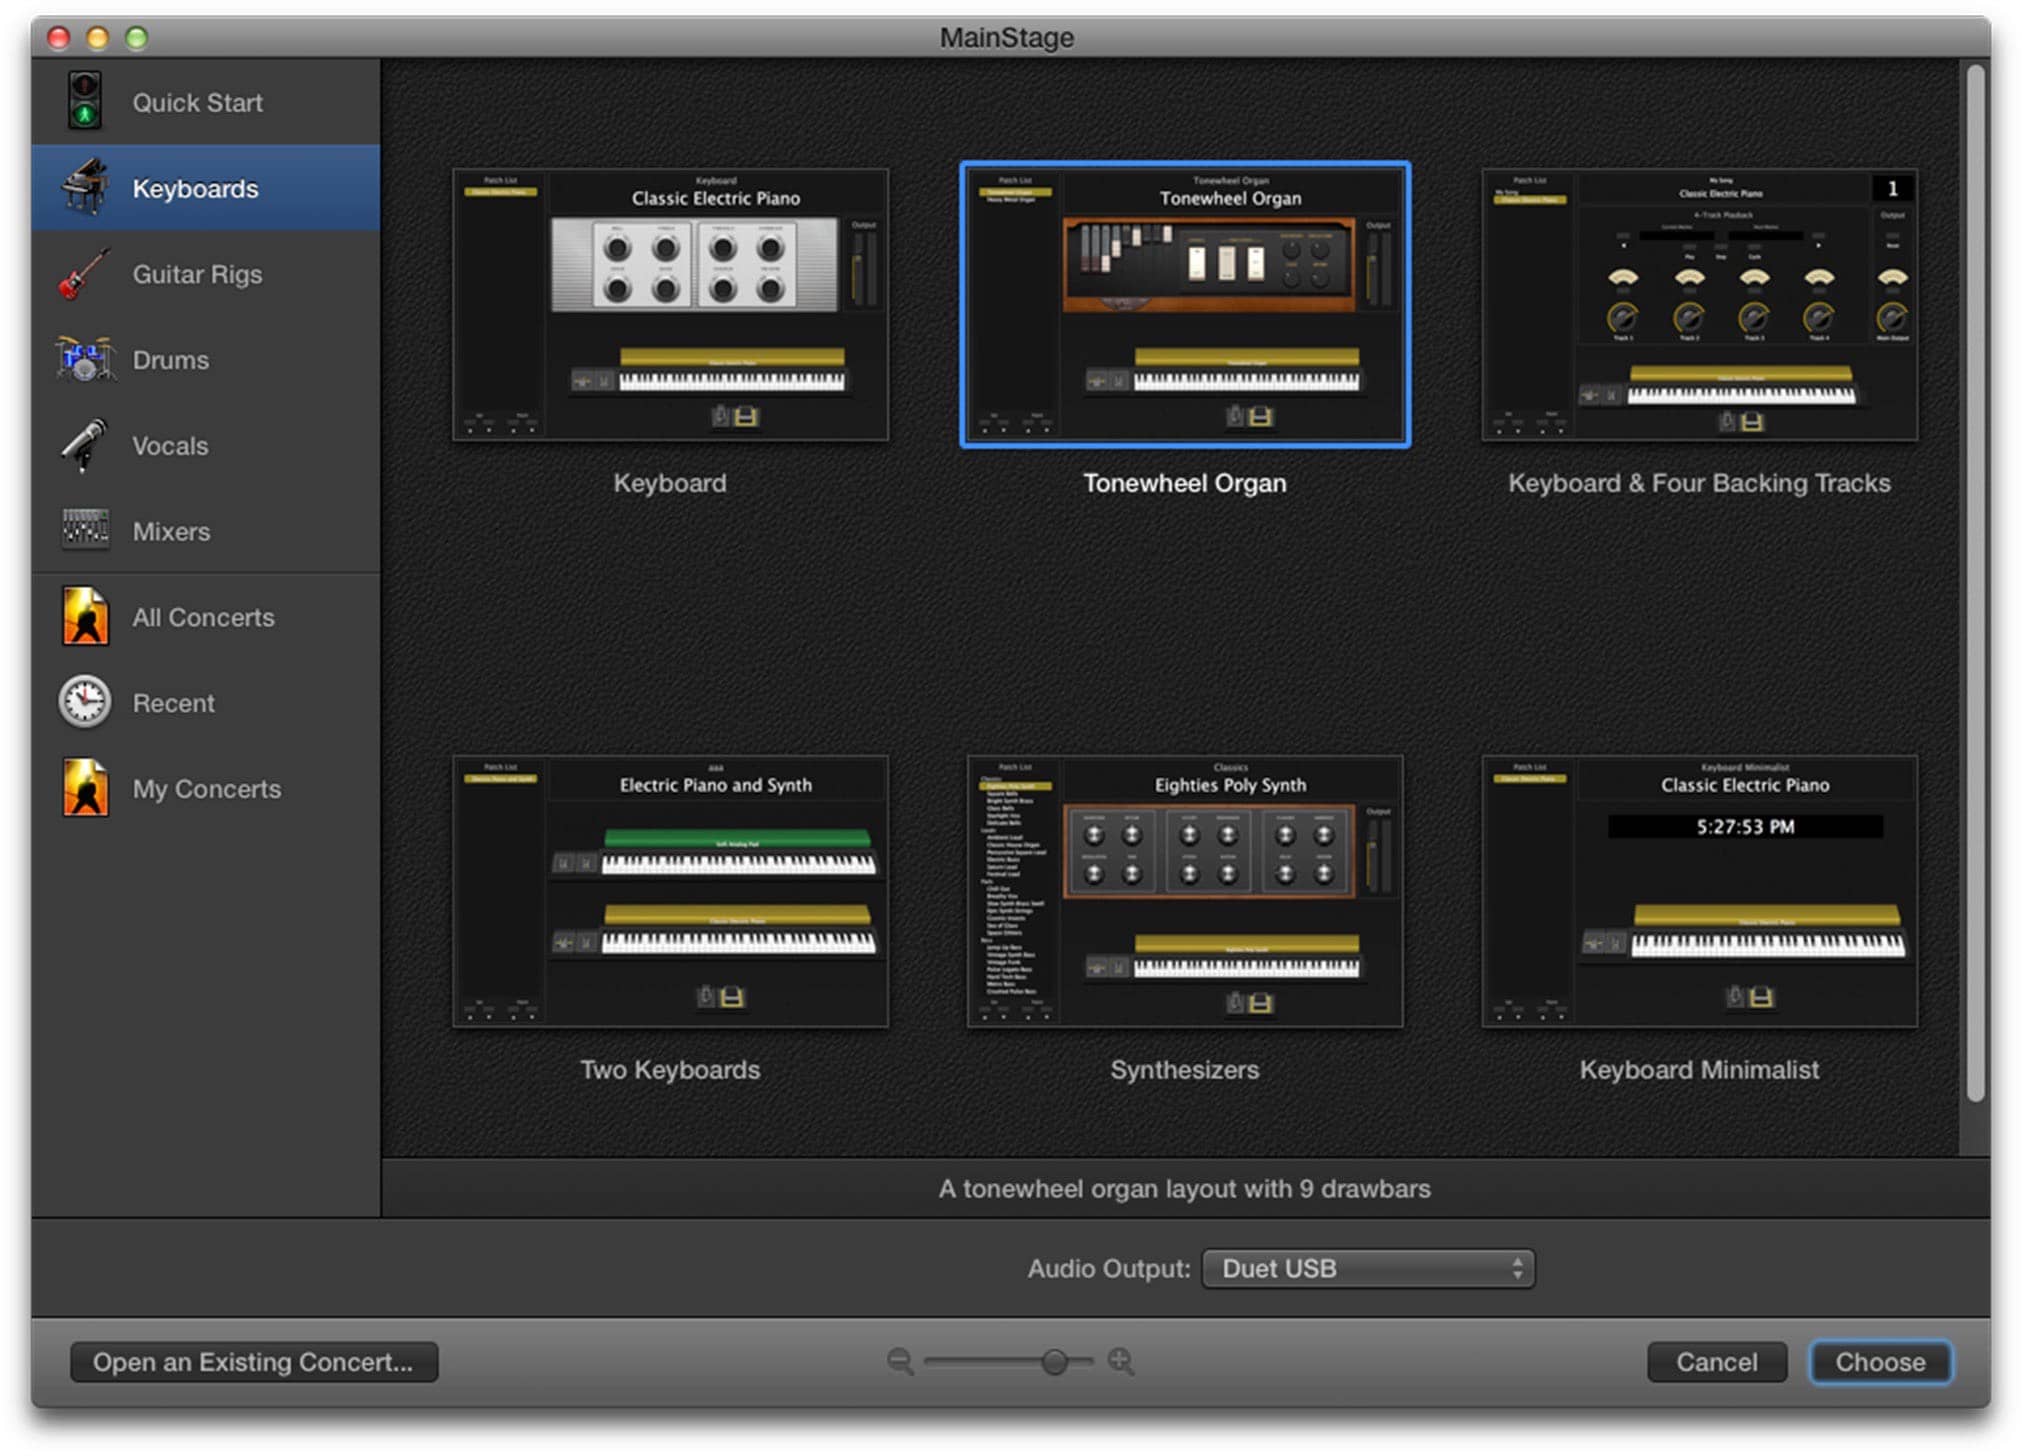2022x1456 pixels.
Task: Click the Cancel button
Action: pyautogui.click(x=1717, y=1362)
